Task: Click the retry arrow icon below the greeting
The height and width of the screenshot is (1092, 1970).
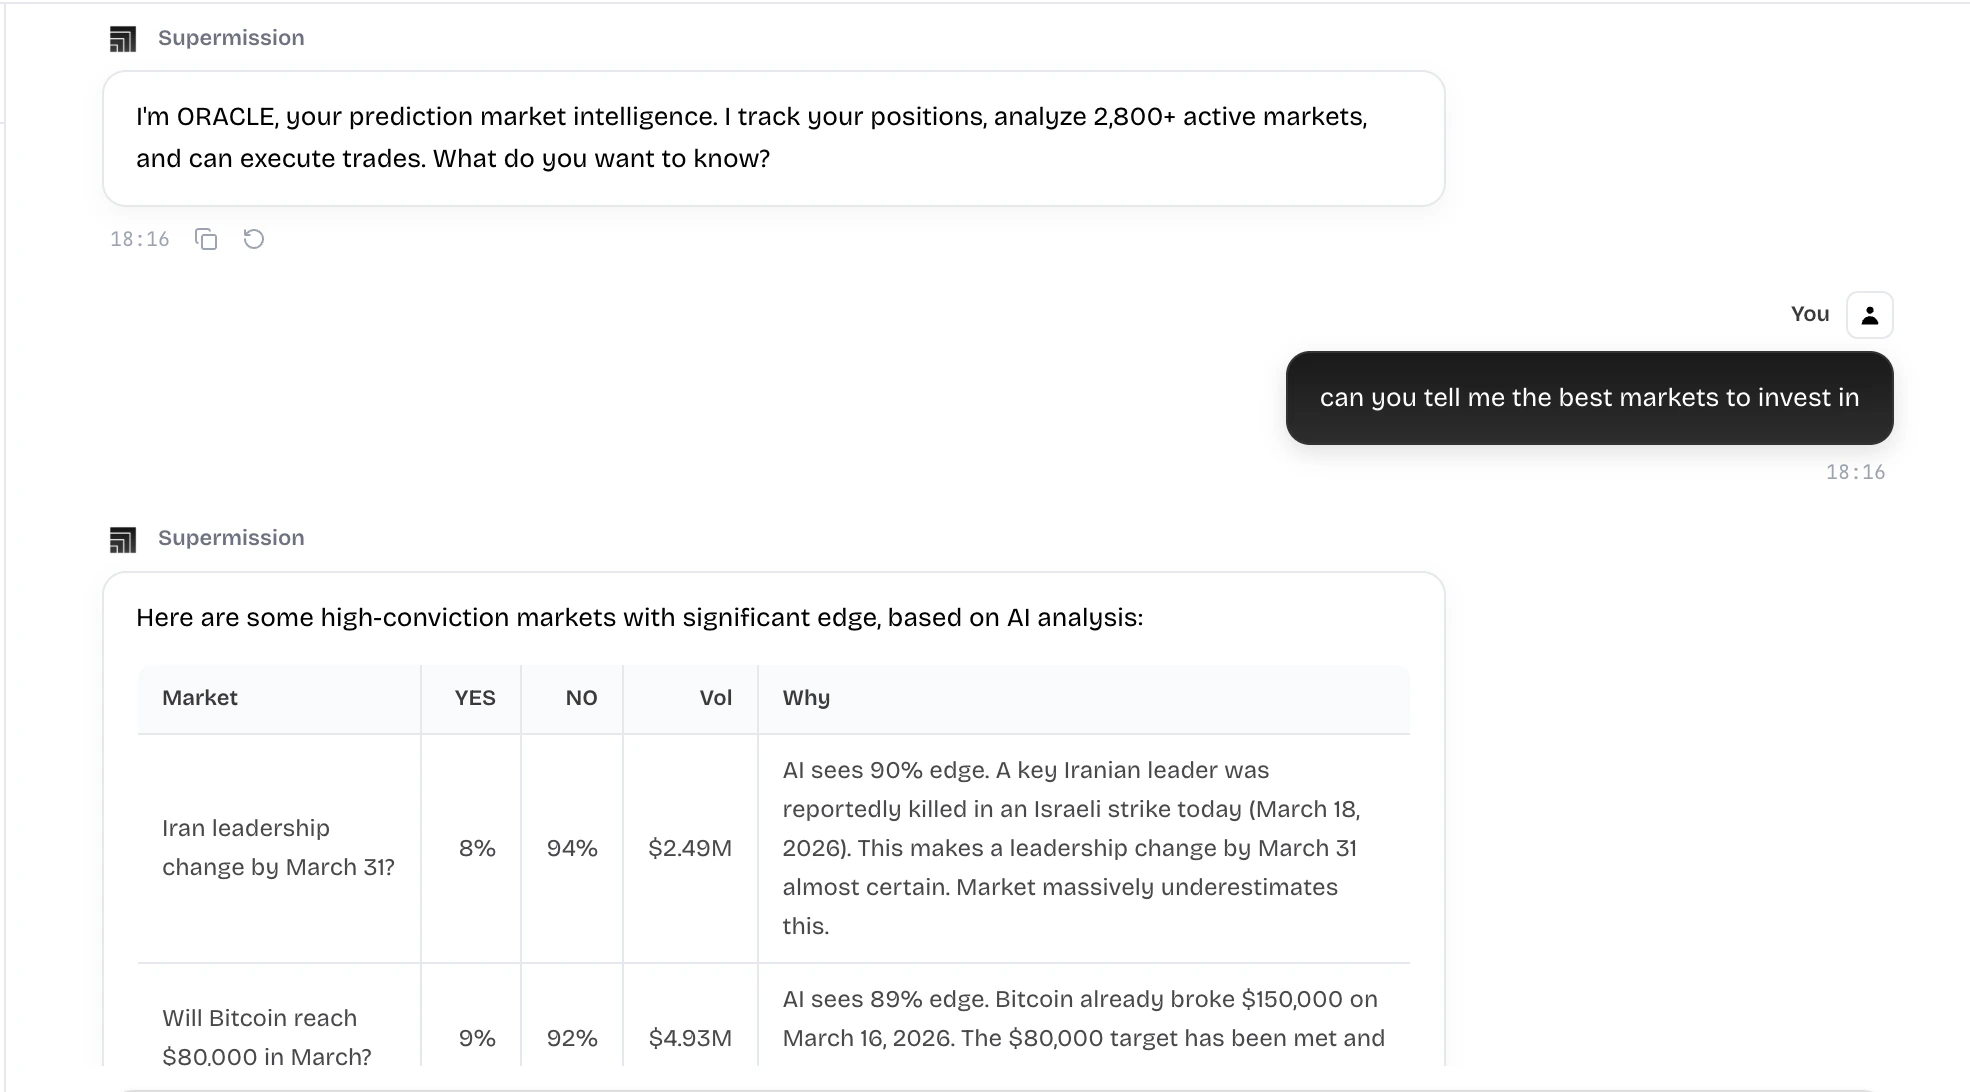Action: 253,238
